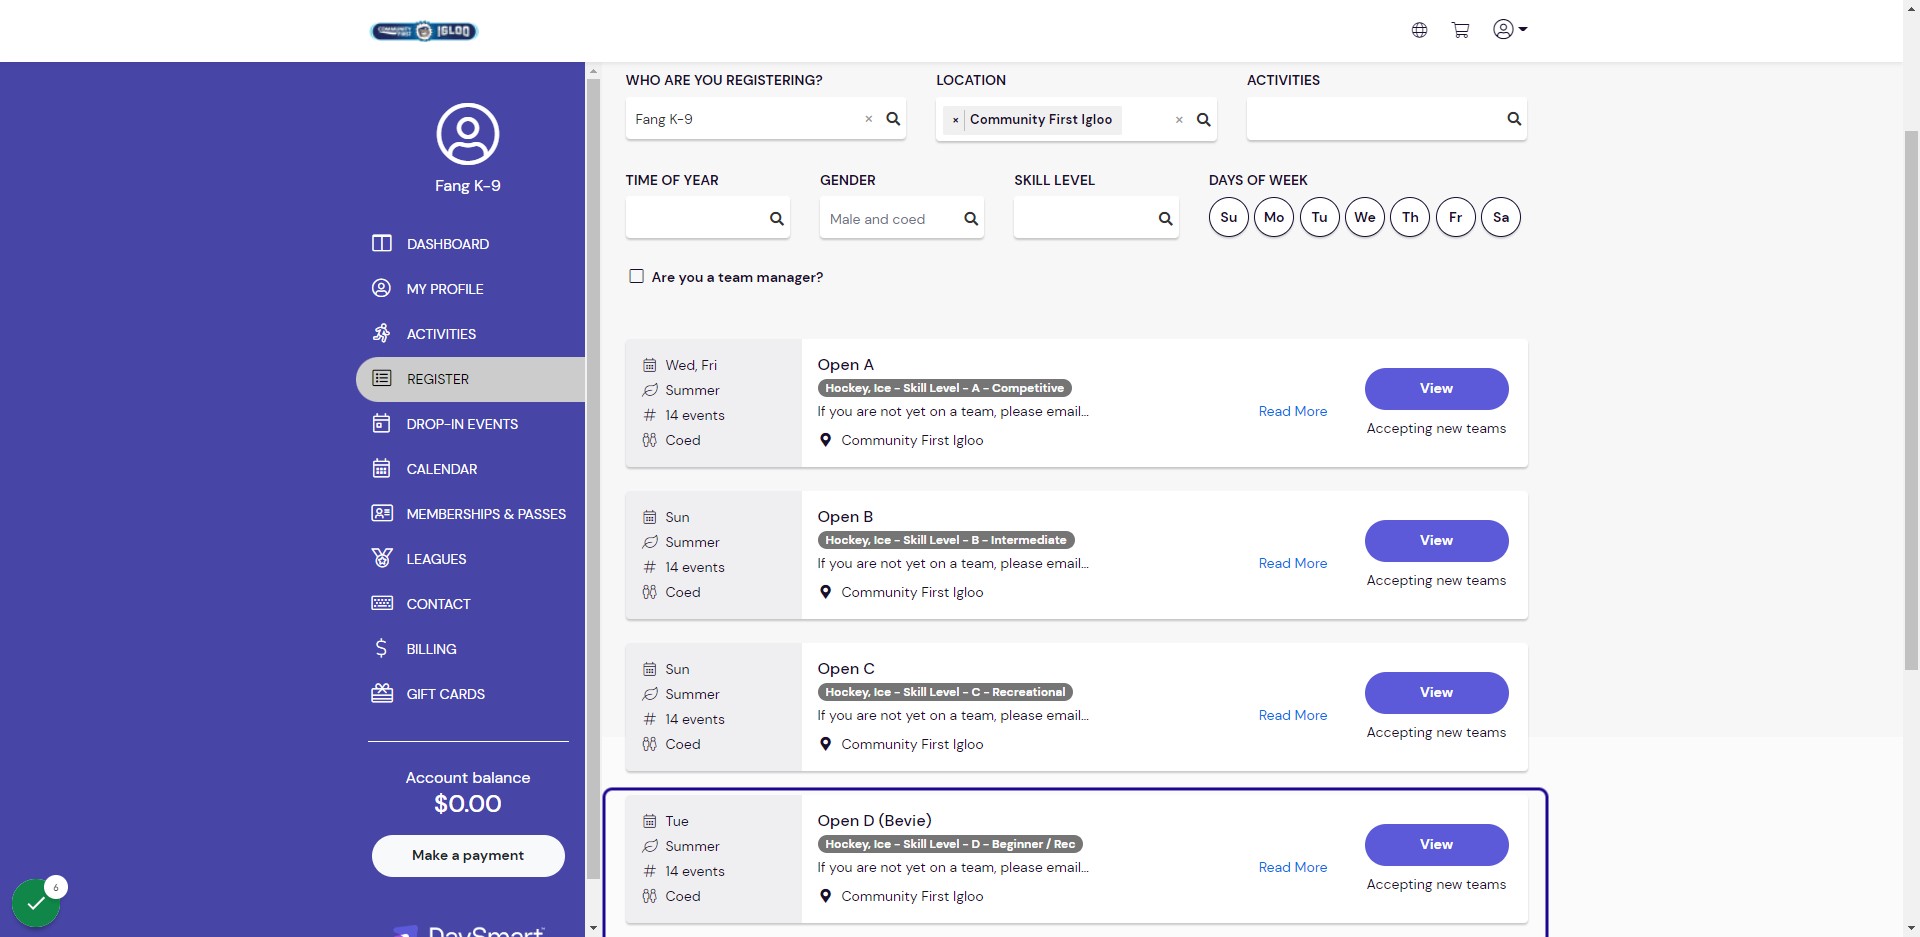Screen dimensions: 1920x937
Task: Open the Gender filter dropdown
Action: point(901,218)
